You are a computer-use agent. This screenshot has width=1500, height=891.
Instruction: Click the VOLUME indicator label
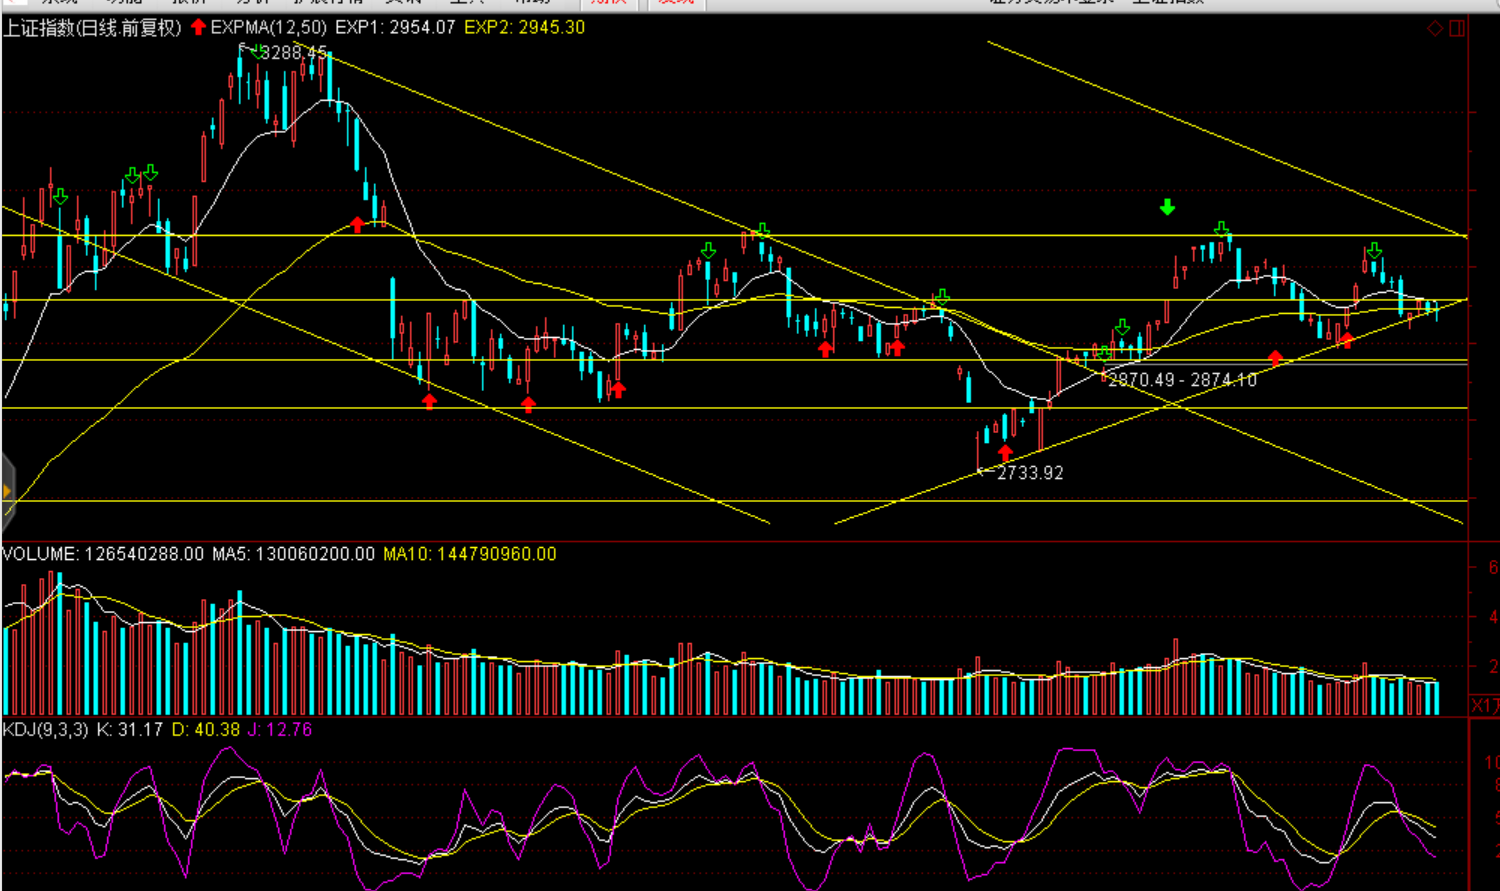40,554
